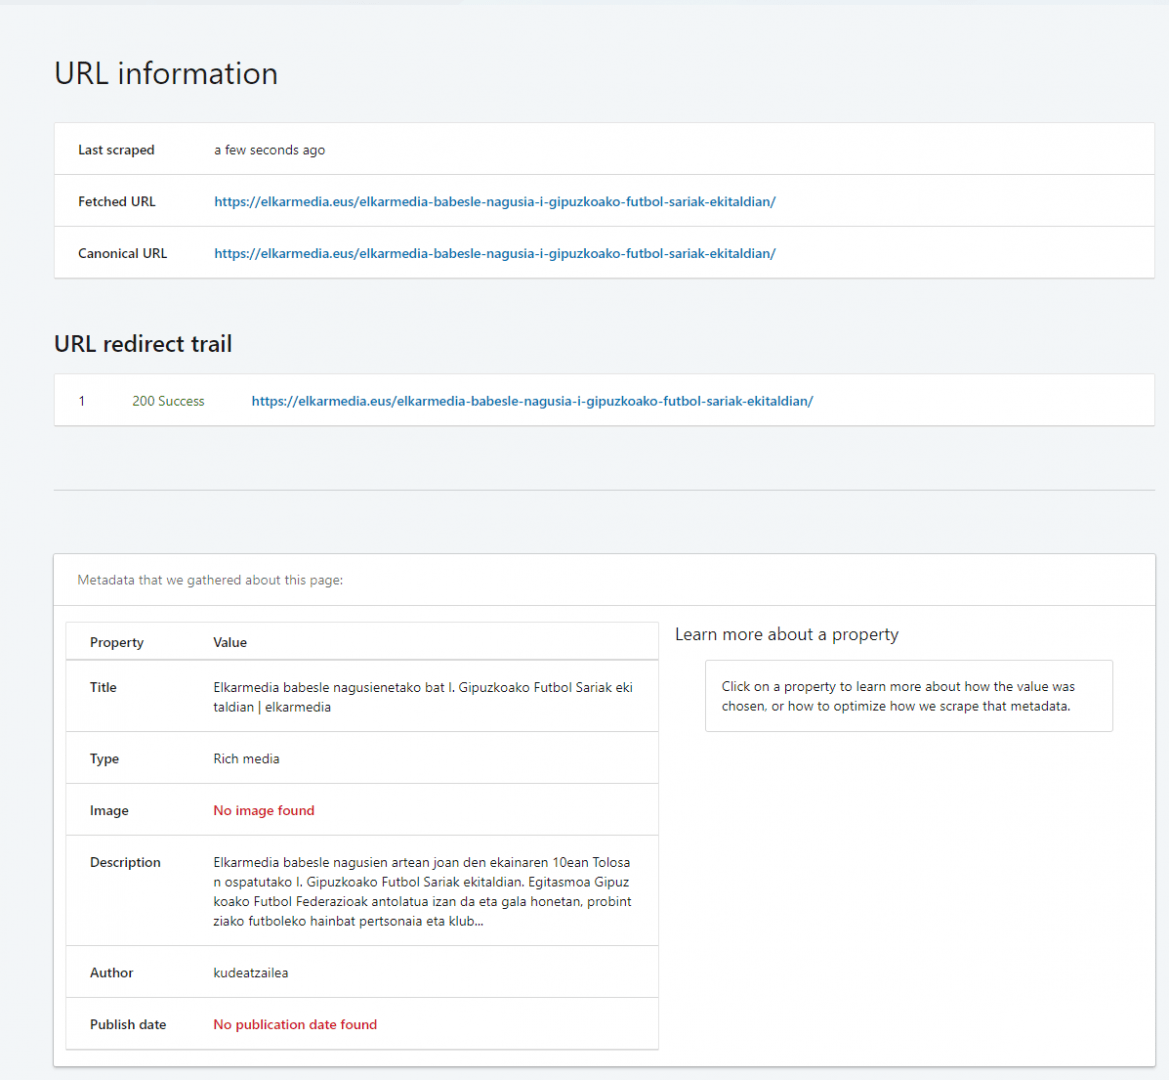
Task: Click the description value paragraph
Action: coord(422,891)
